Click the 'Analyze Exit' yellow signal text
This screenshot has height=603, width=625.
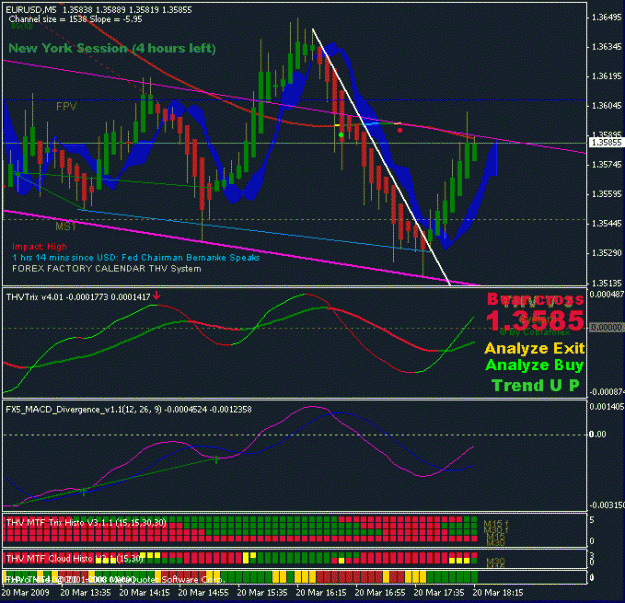point(535,348)
